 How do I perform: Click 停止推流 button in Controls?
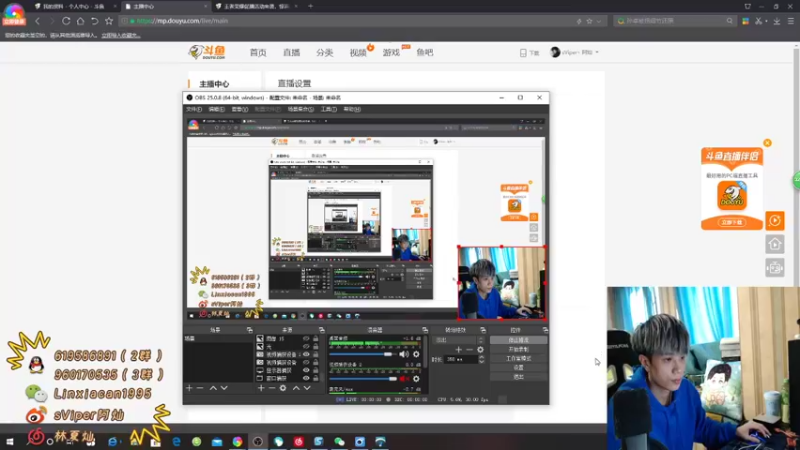(x=518, y=340)
